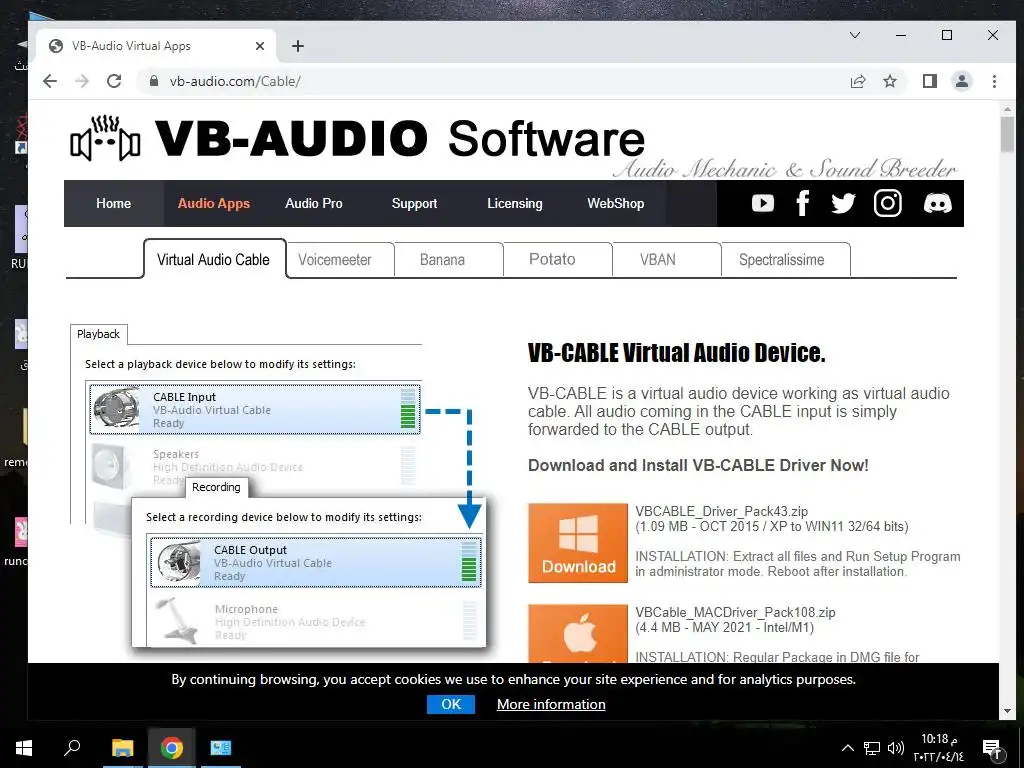The image size is (1024, 768).
Task: Open VB-Audio Facebook page icon
Action: pyautogui.click(x=803, y=203)
